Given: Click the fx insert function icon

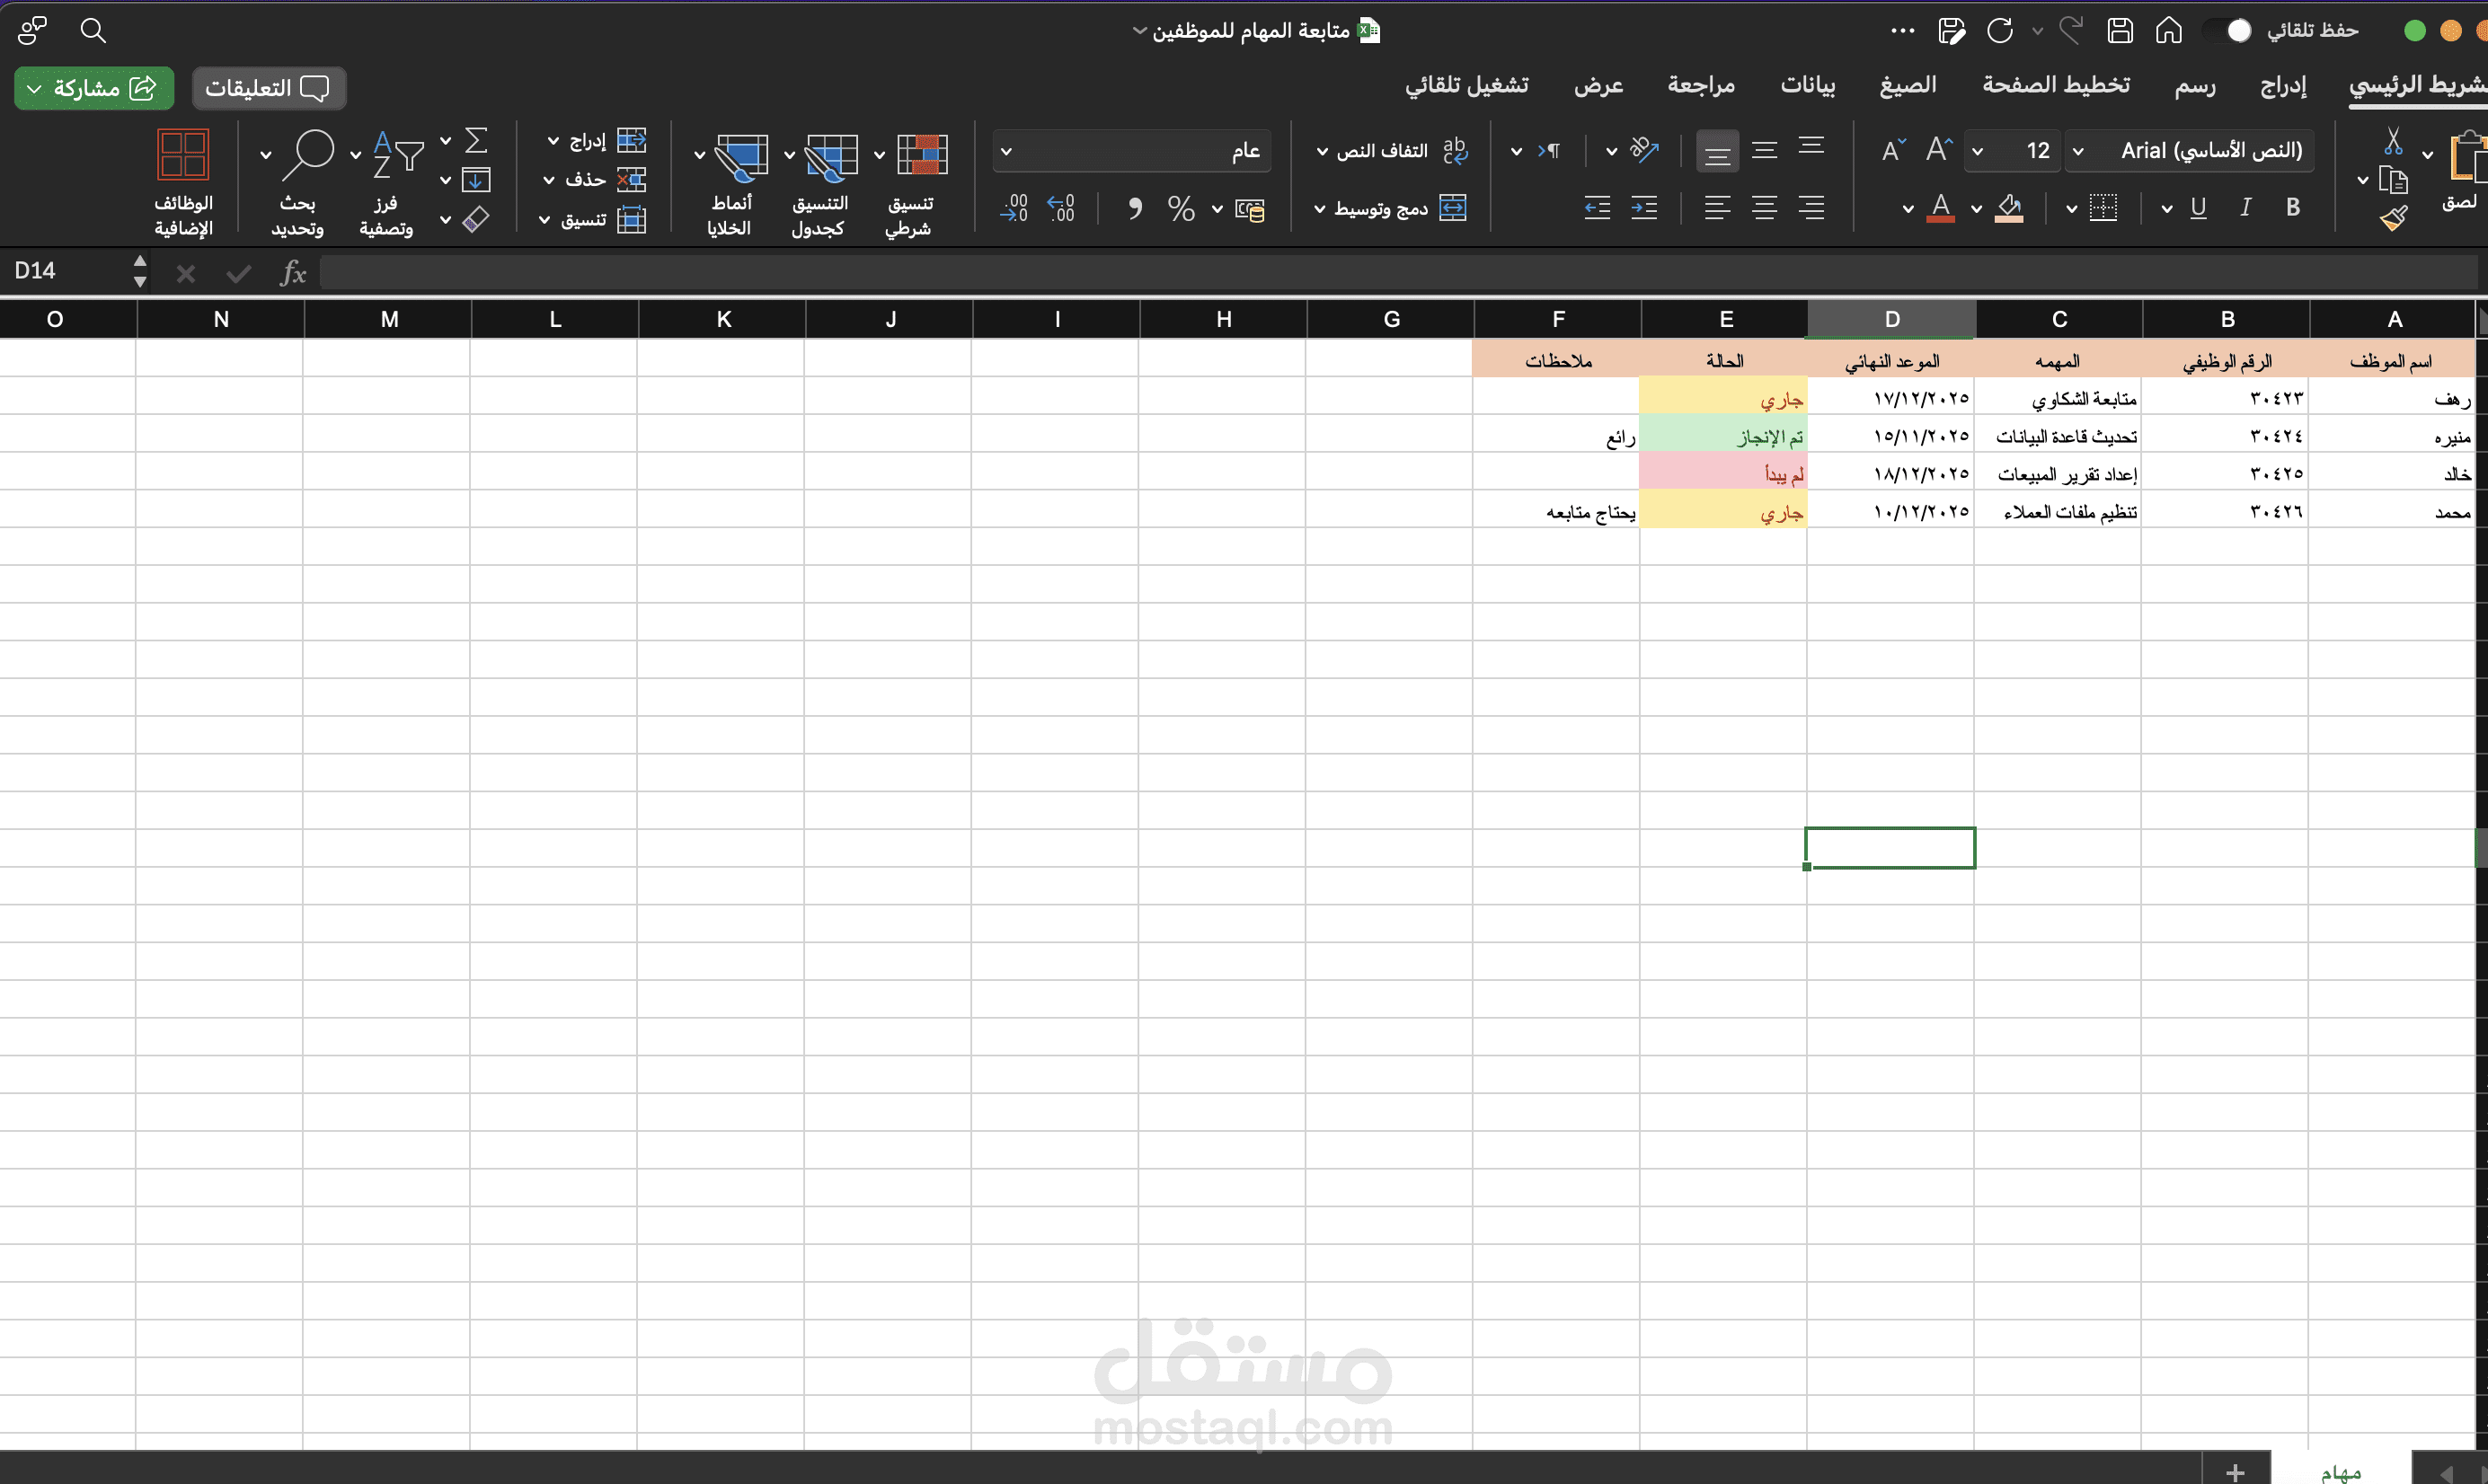Looking at the screenshot, I should pyautogui.click(x=292, y=272).
